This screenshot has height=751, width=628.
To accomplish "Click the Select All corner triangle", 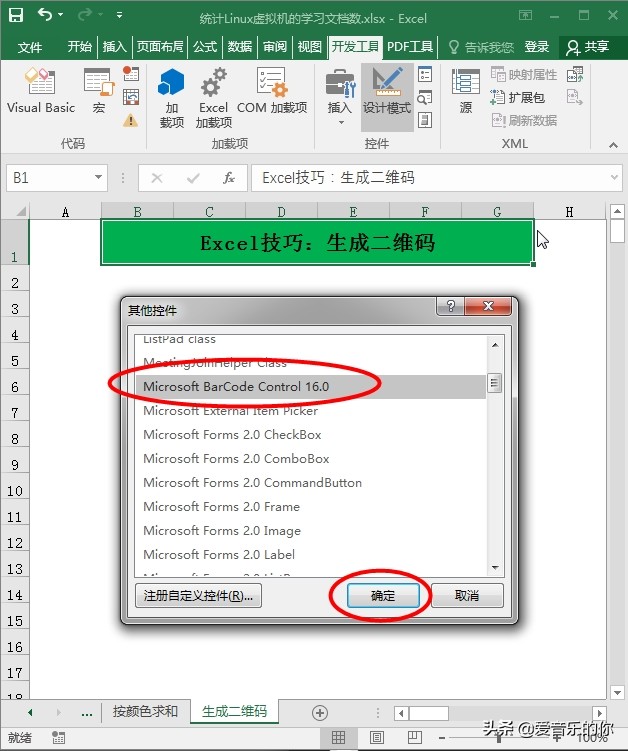I will coord(21,211).
